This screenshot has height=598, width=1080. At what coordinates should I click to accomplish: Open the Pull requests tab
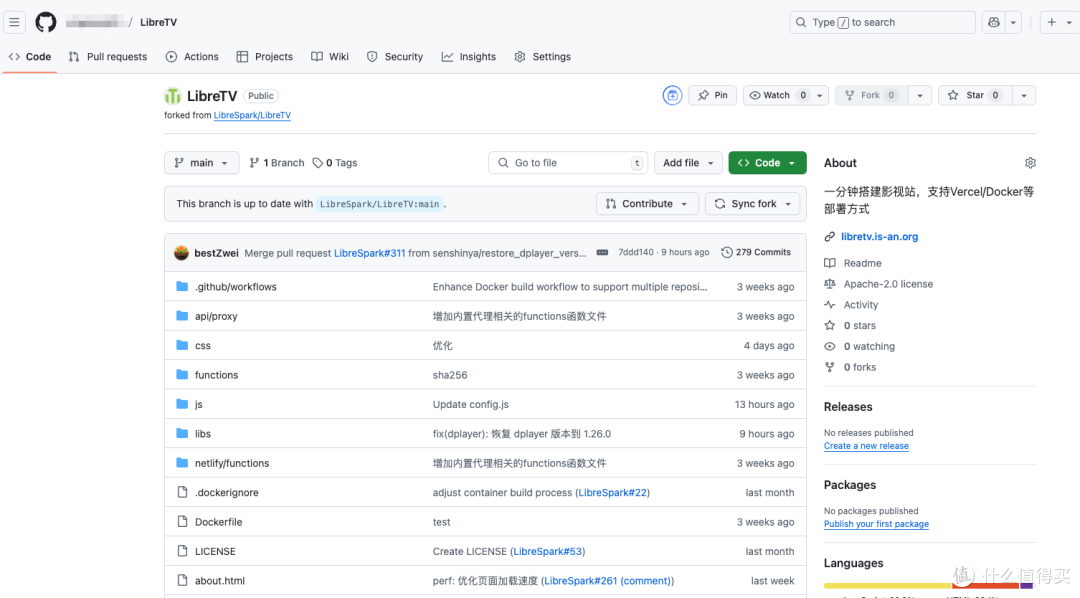click(108, 56)
